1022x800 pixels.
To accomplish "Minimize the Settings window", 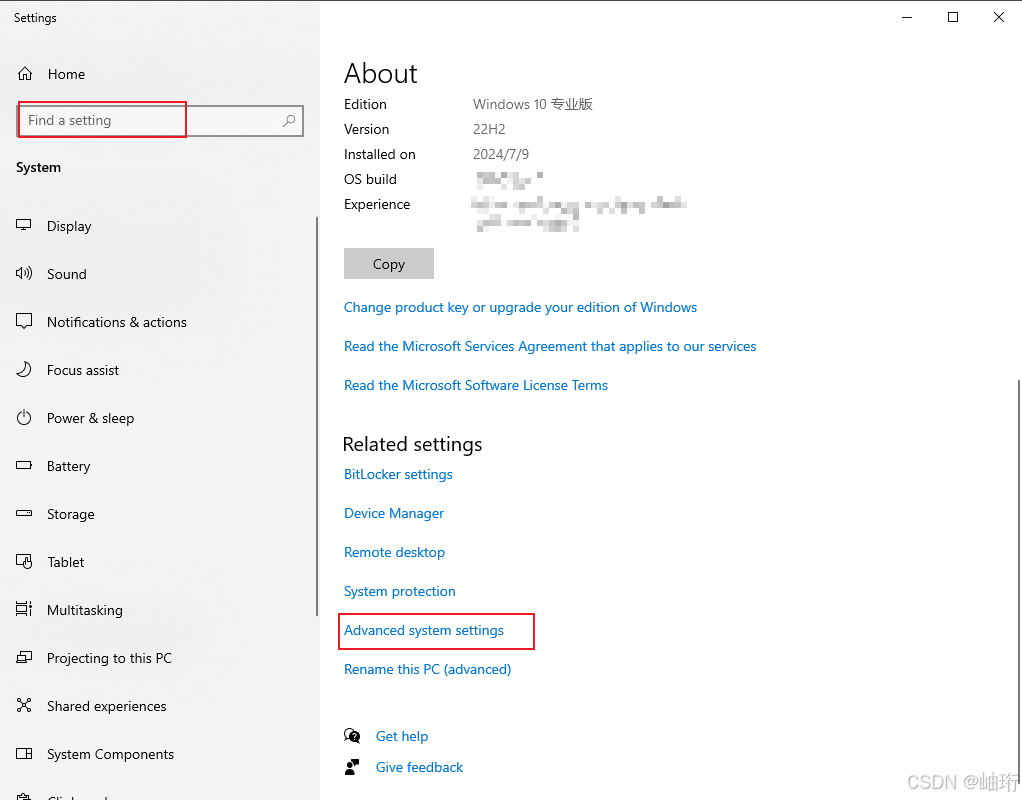I will click(x=907, y=18).
